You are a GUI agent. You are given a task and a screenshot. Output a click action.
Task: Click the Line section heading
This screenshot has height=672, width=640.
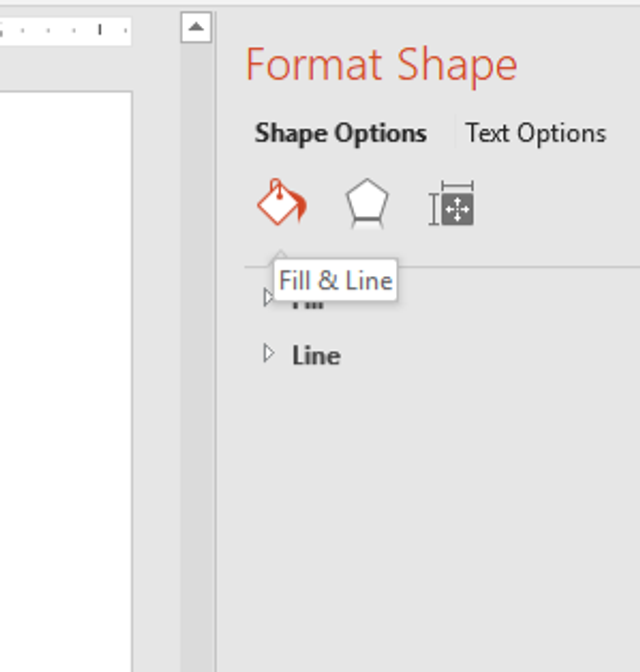(316, 355)
